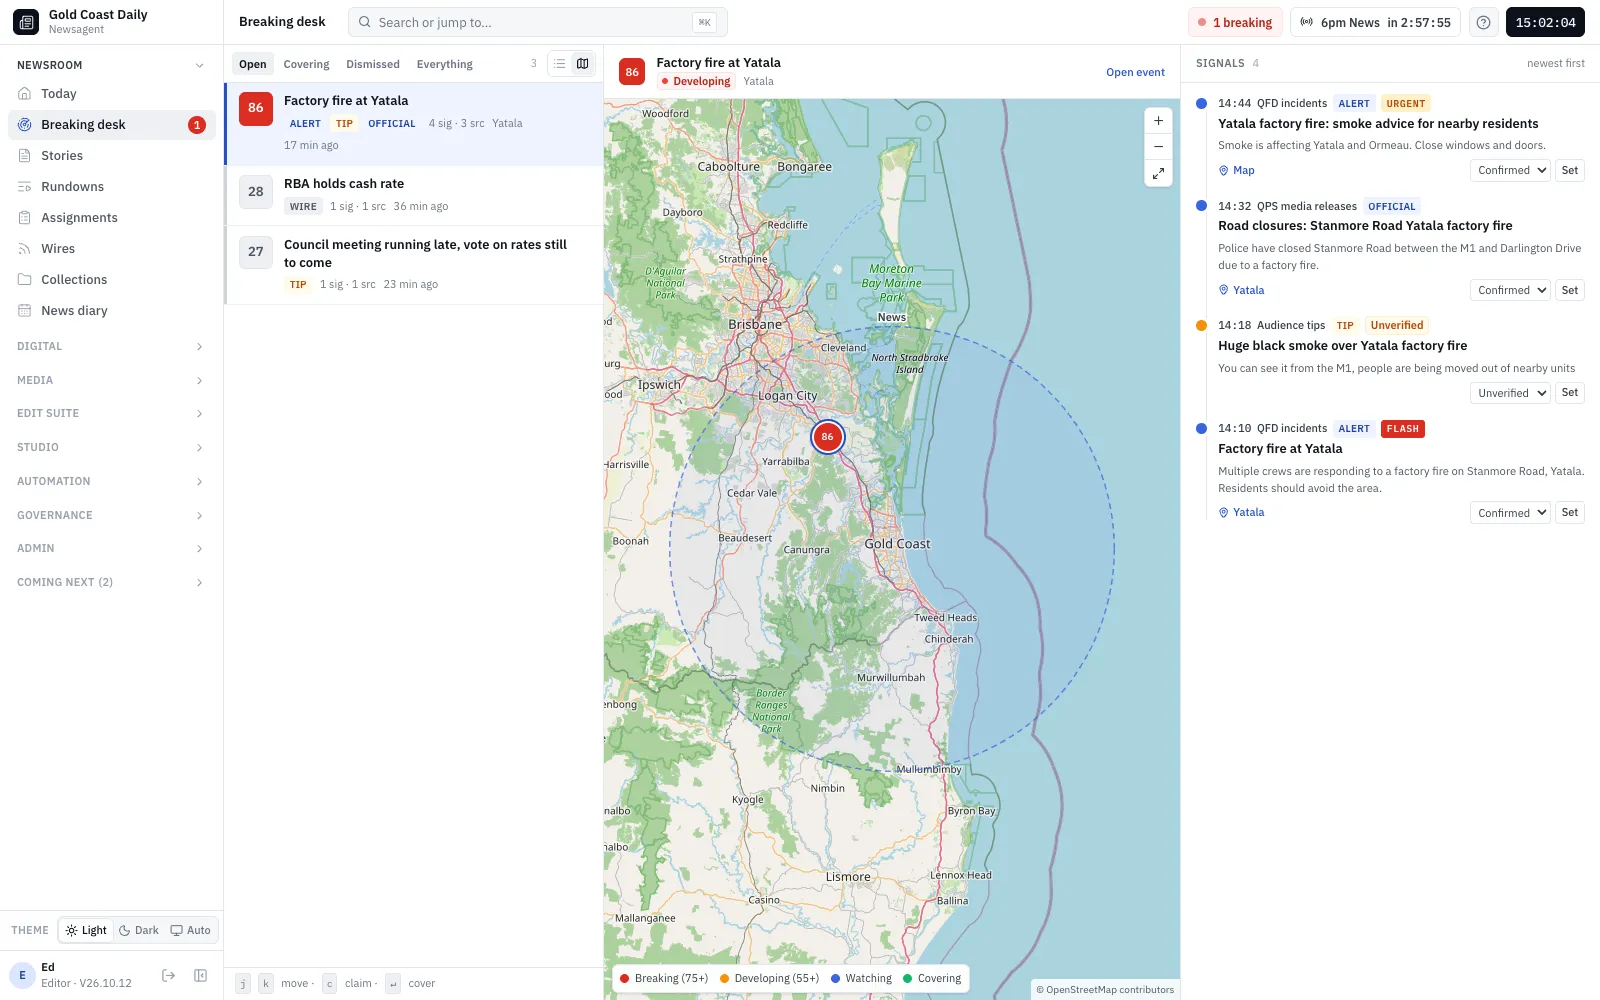
Task: Click the 86 marker on map
Action: (827, 437)
